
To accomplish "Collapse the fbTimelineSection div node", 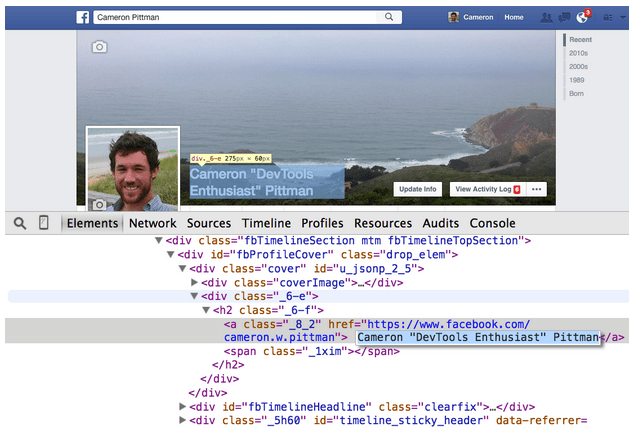I will [159, 241].
